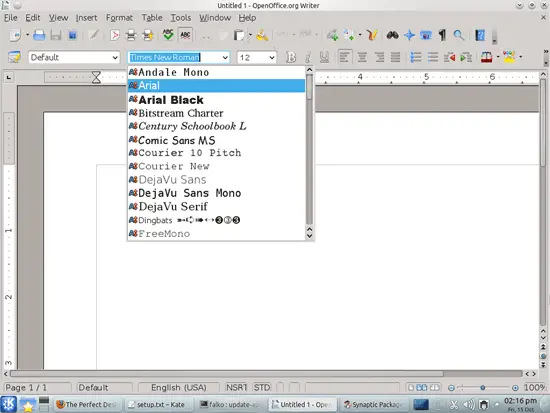The height and width of the screenshot is (413, 550).
Task: Select book mode view layout icon
Action: point(435,387)
